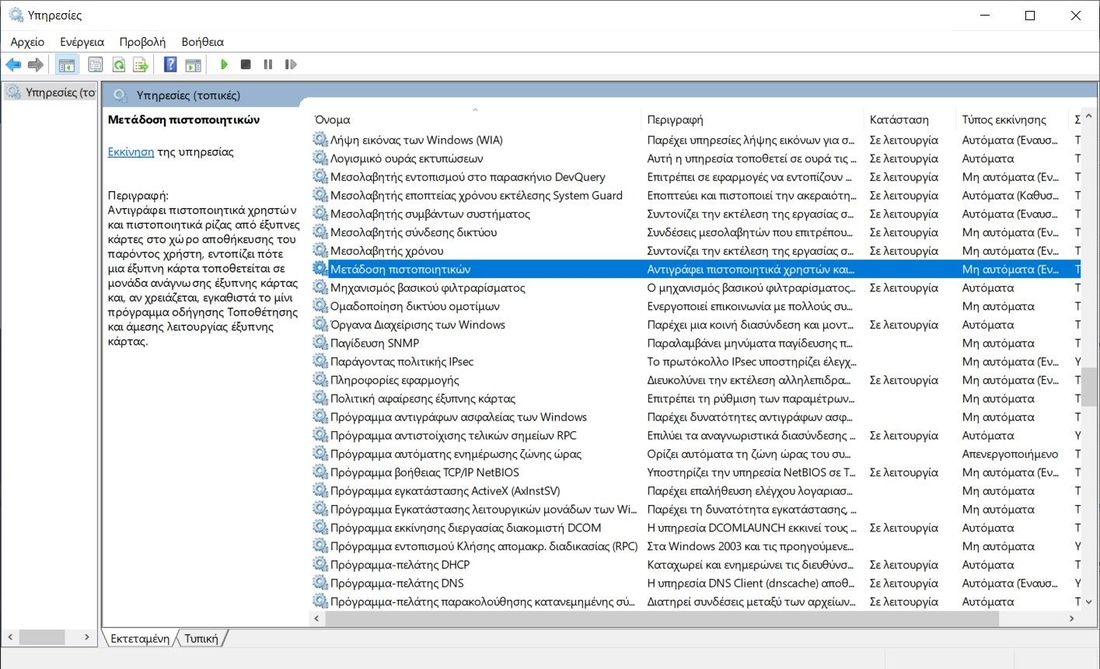Select Πρόγραμμα βοήθειας TCP/IP NetBIOS
The height and width of the screenshot is (669, 1100).
[x=425, y=472]
